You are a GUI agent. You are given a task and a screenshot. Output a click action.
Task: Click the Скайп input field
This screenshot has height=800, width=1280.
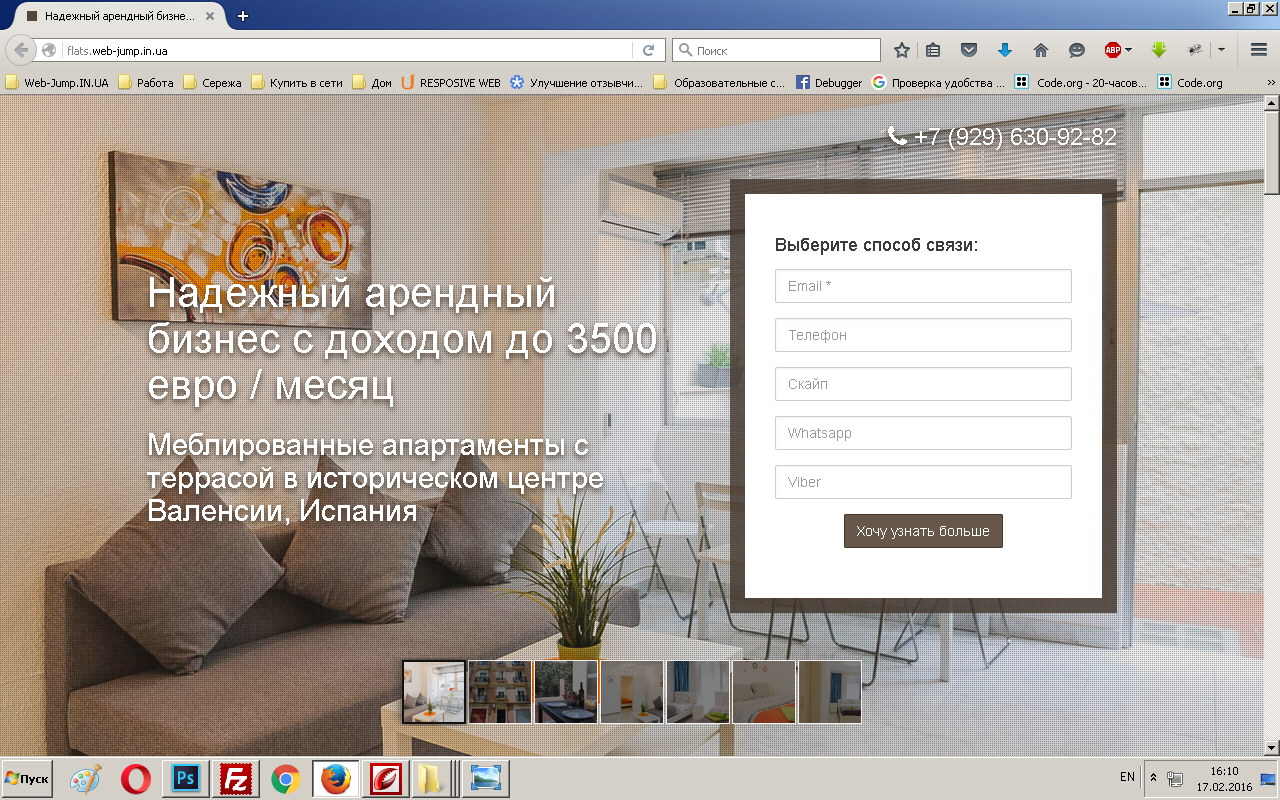[923, 384]
